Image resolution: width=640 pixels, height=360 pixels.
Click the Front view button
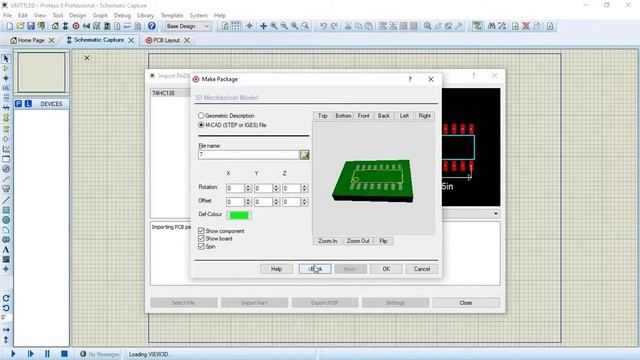point(363,116)
